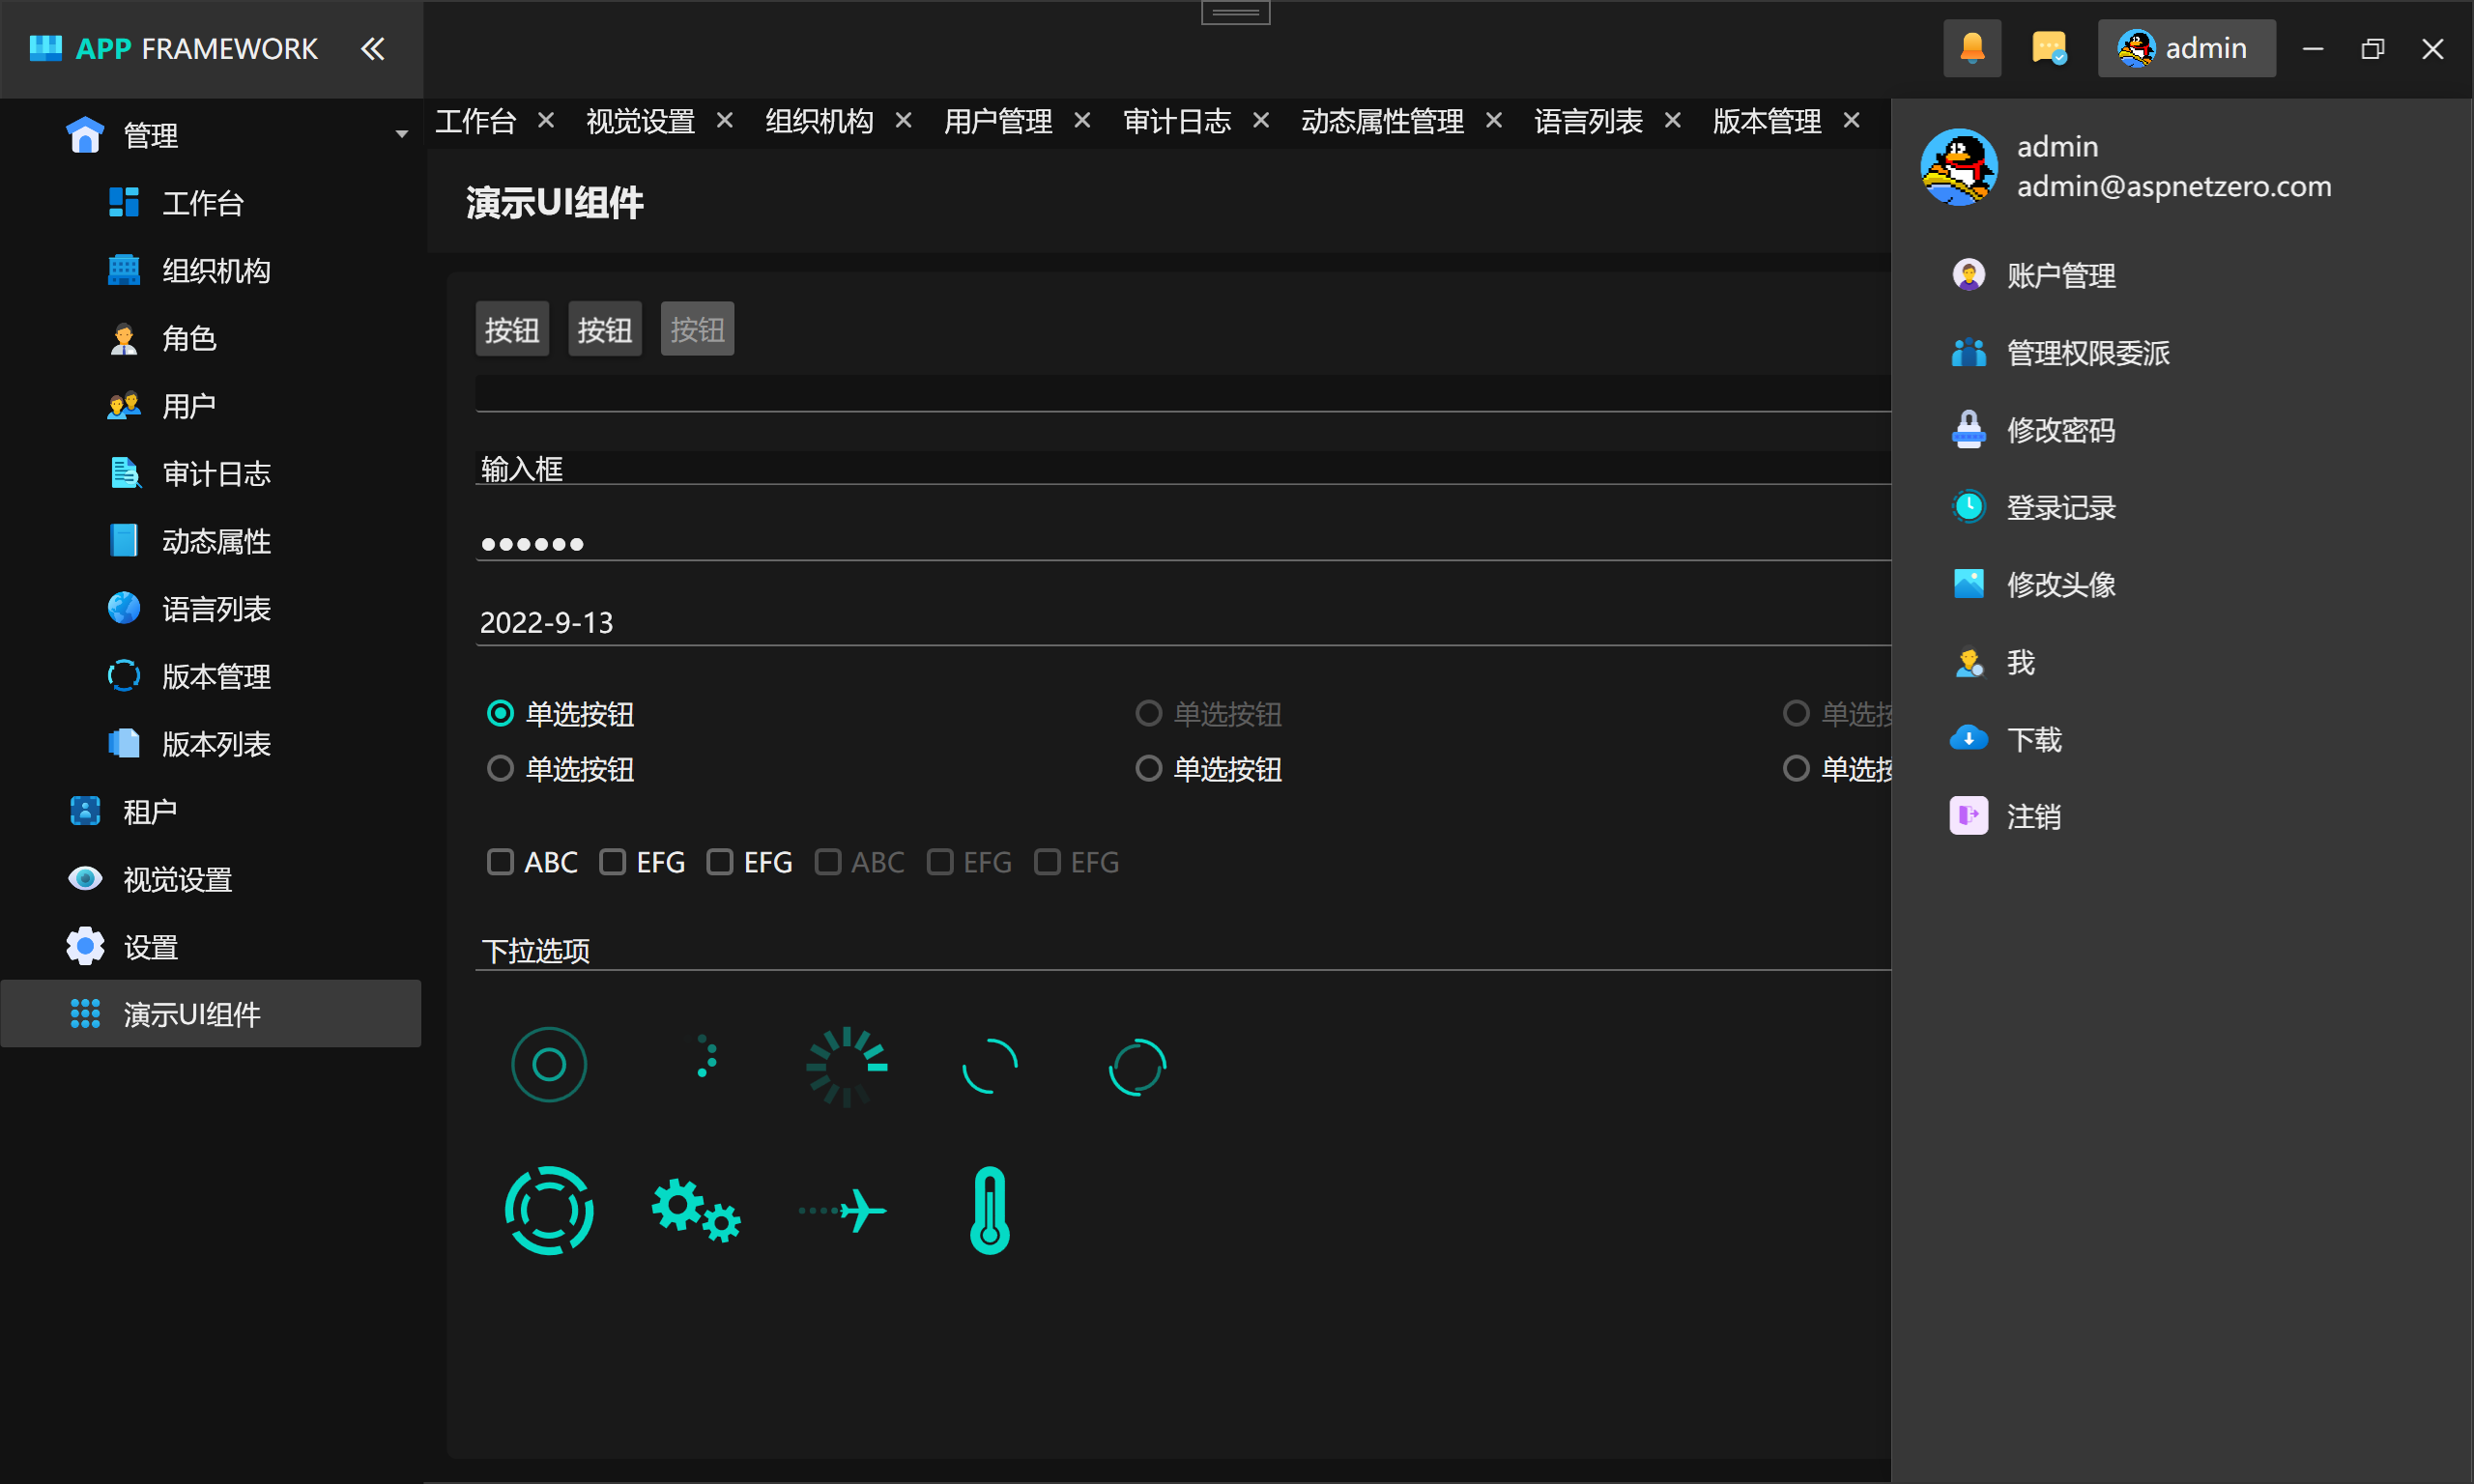The image size is (2474, 1484).
Task: Check the first enabled EFG checkbox
Action: 612,862
